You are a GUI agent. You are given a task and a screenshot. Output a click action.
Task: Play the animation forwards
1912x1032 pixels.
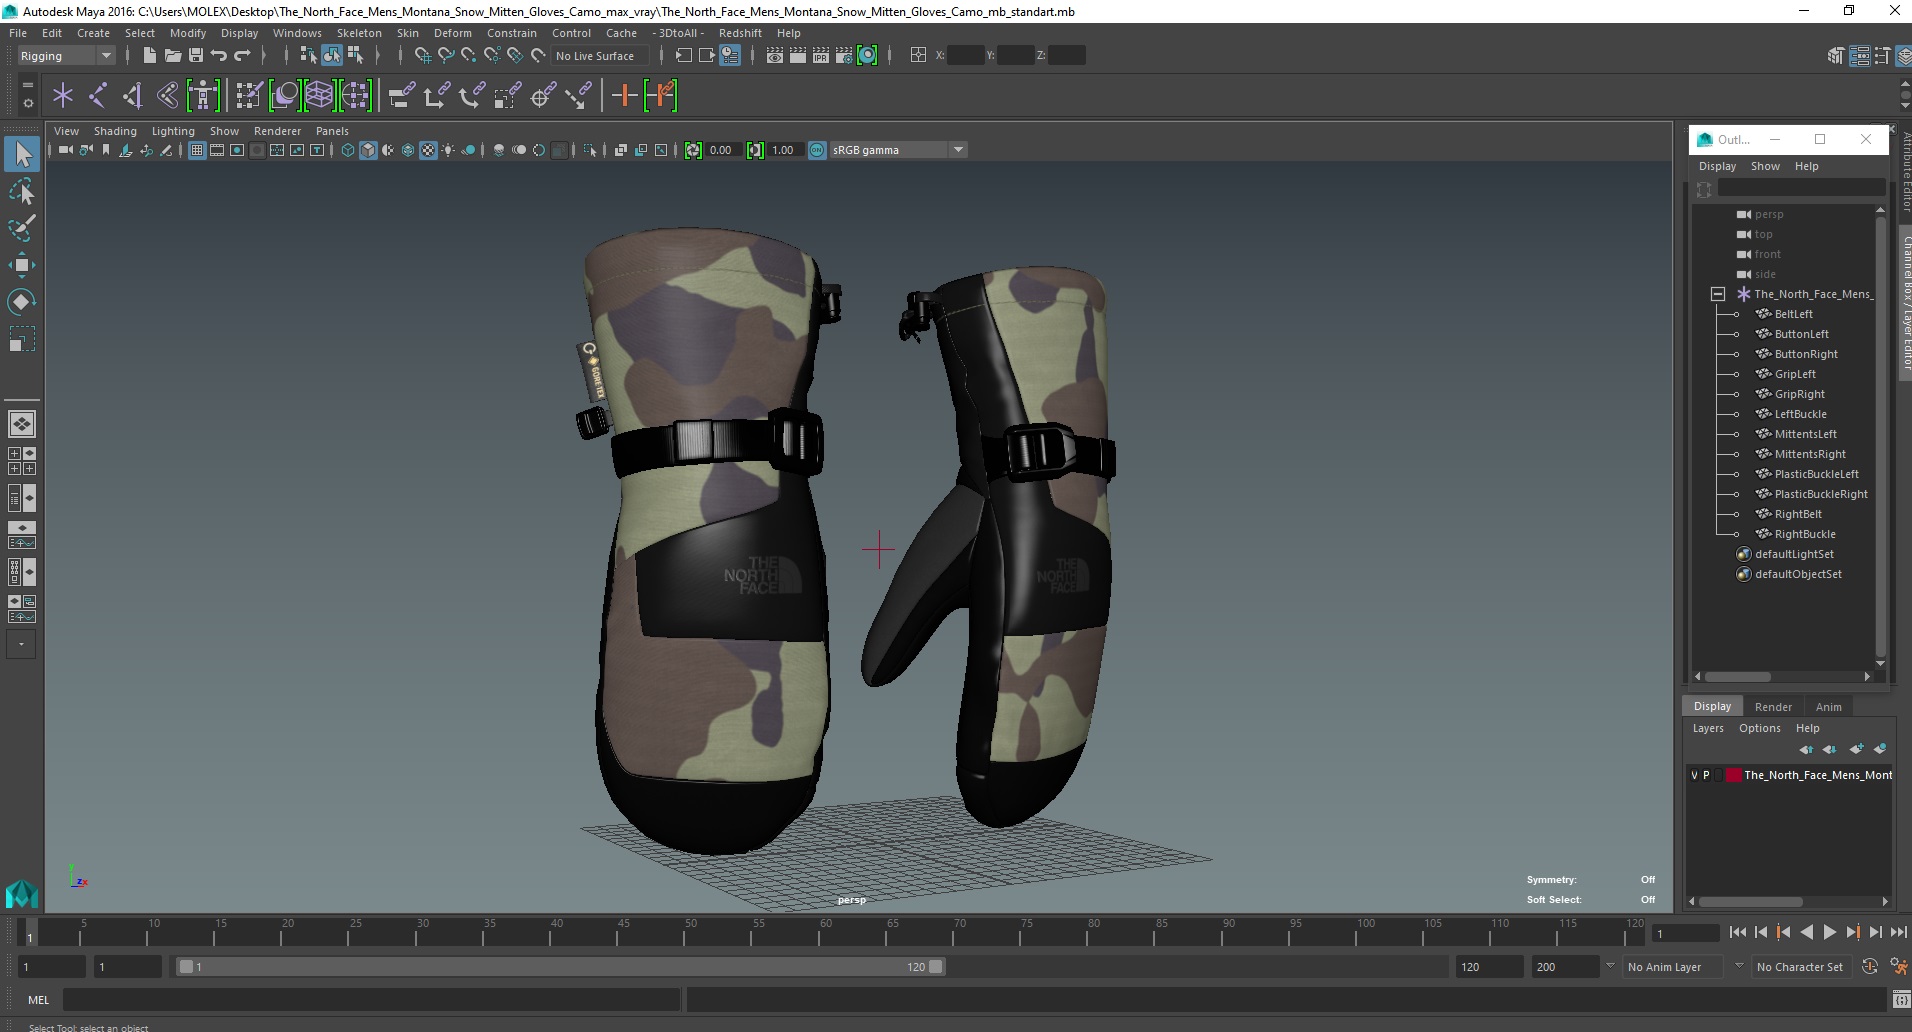click(x=1829, y=932)
